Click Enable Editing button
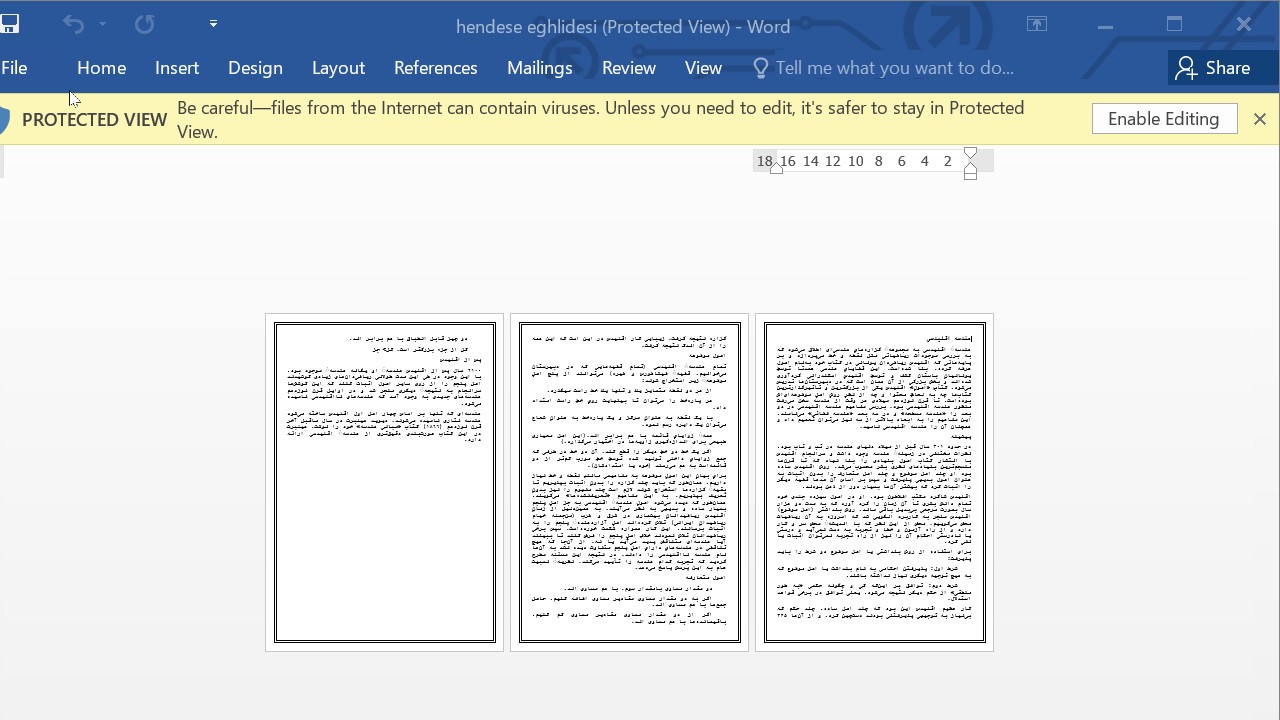The width and height of the screenshot is (1280, 720). click(x=1164, y=119)
